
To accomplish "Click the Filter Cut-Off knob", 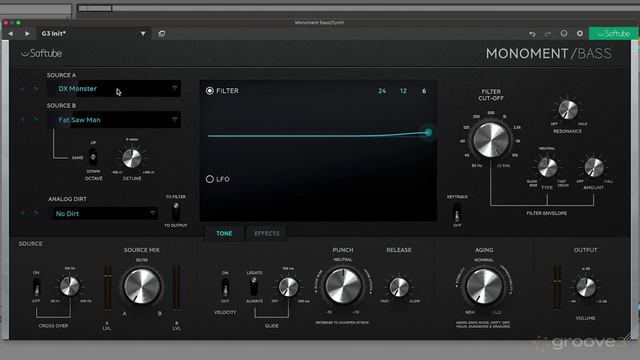I will 491,140.
